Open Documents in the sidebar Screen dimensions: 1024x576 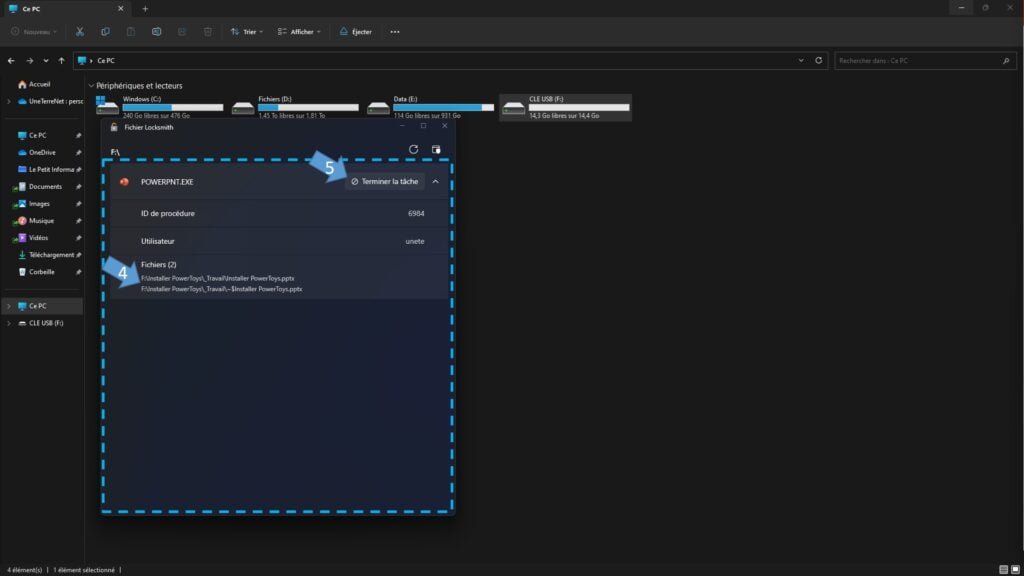[x=44, y=187]
